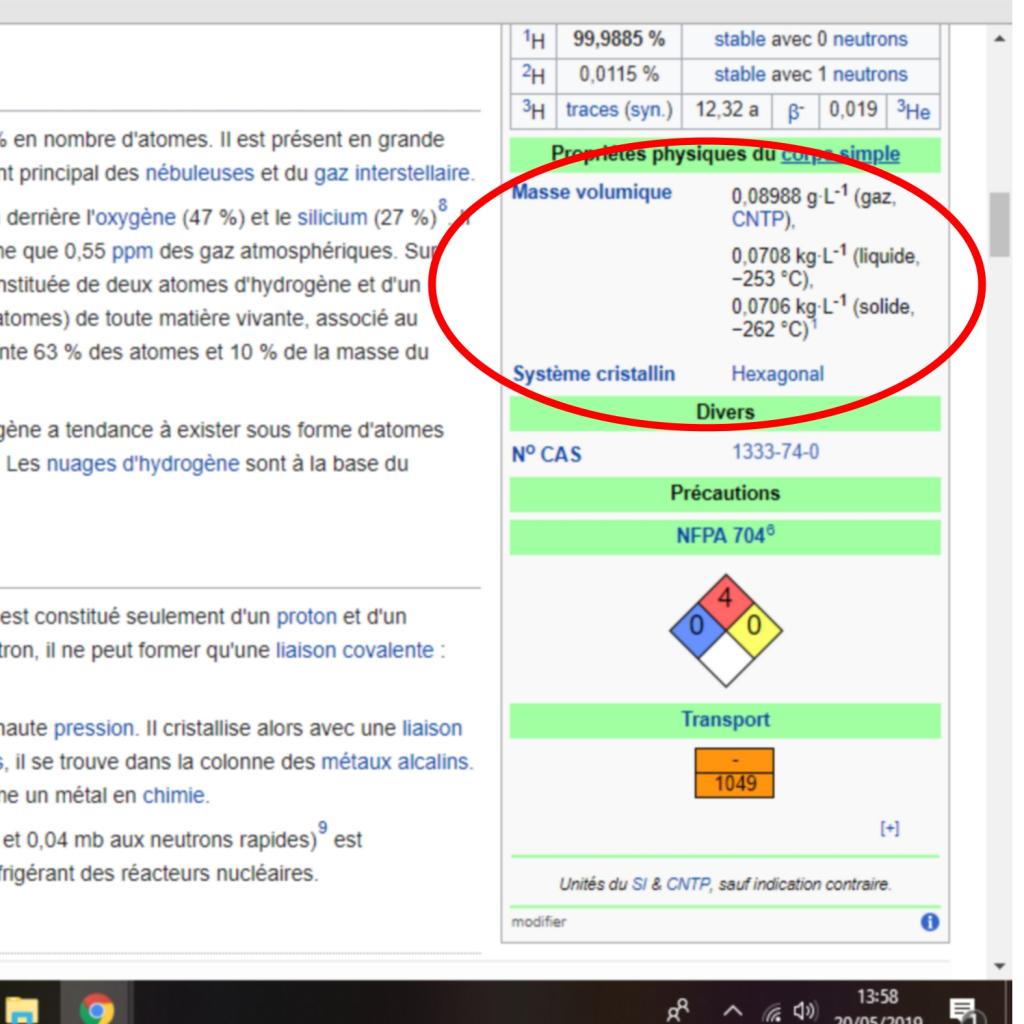This screenshot has width=1024, height=1024.
Task: Open File Explorer from the taskbar
Action: 22,1009
